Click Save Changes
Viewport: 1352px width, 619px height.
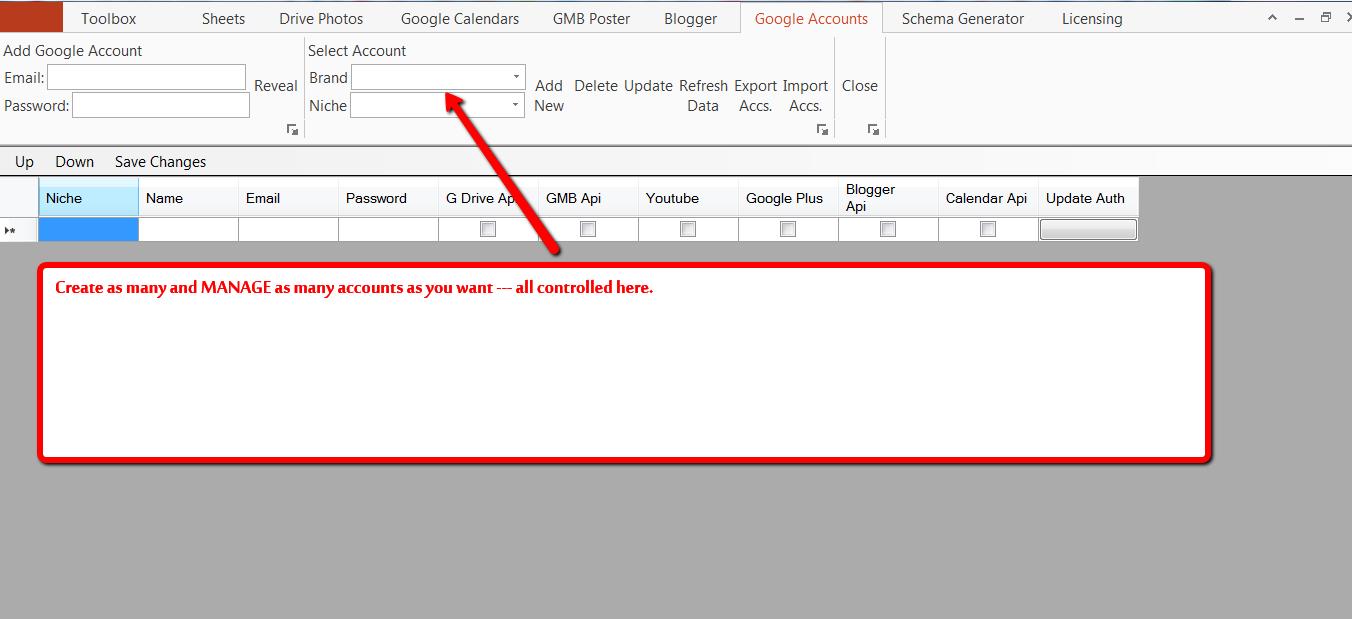pos(160,162)
